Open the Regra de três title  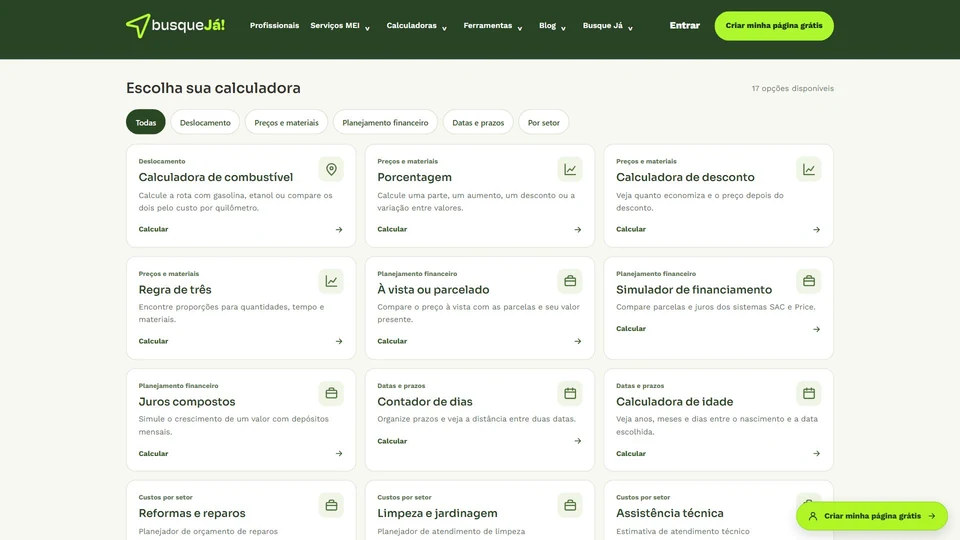[175, 290]
